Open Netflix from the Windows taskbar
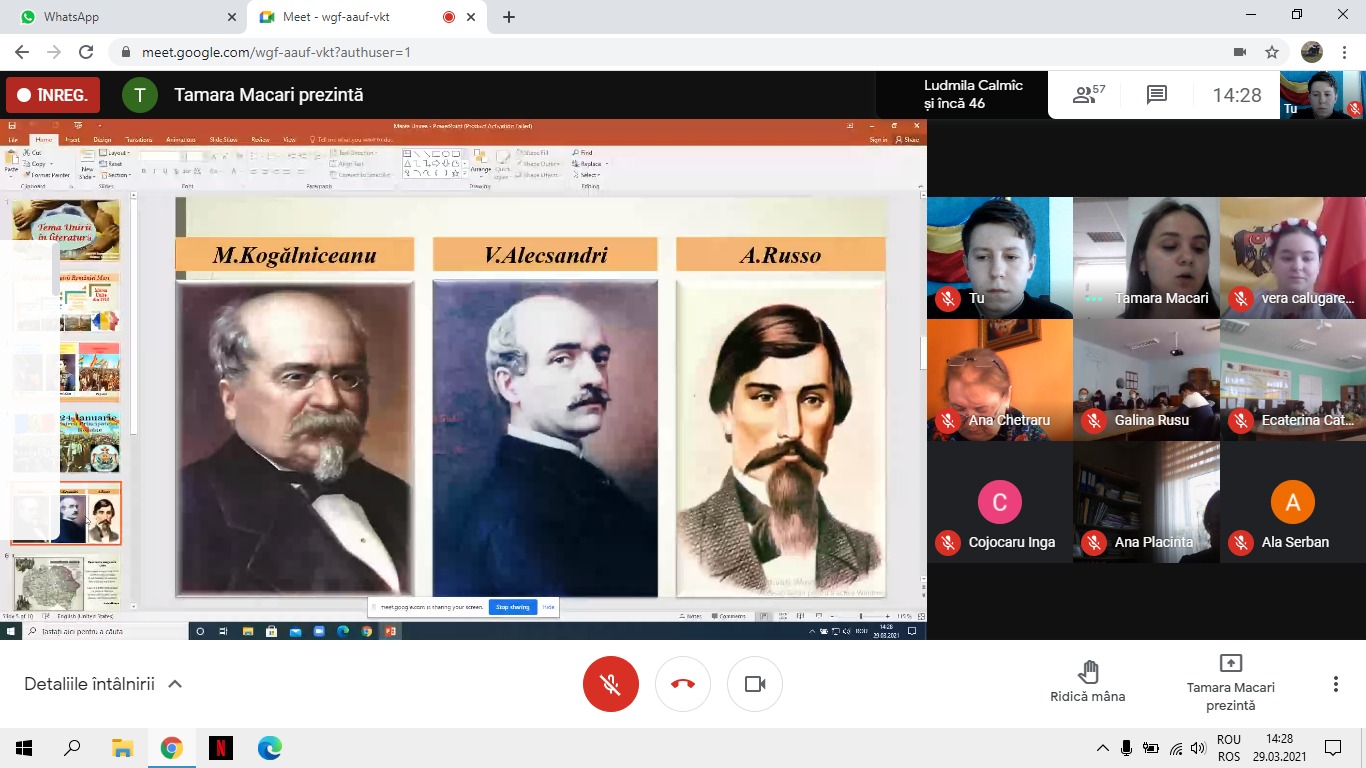The image size is (1366, 768). pos(221,747)
